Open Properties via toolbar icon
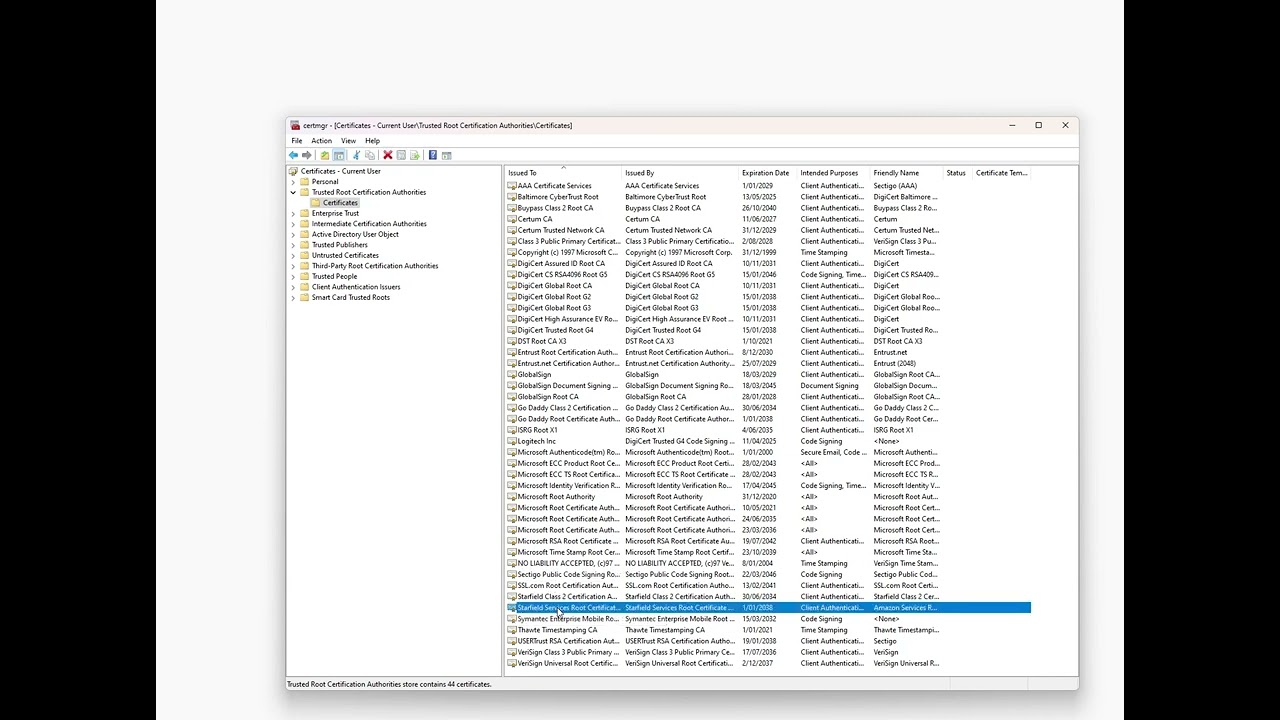Screen dimensions: 1280x720 click(401, 155)
